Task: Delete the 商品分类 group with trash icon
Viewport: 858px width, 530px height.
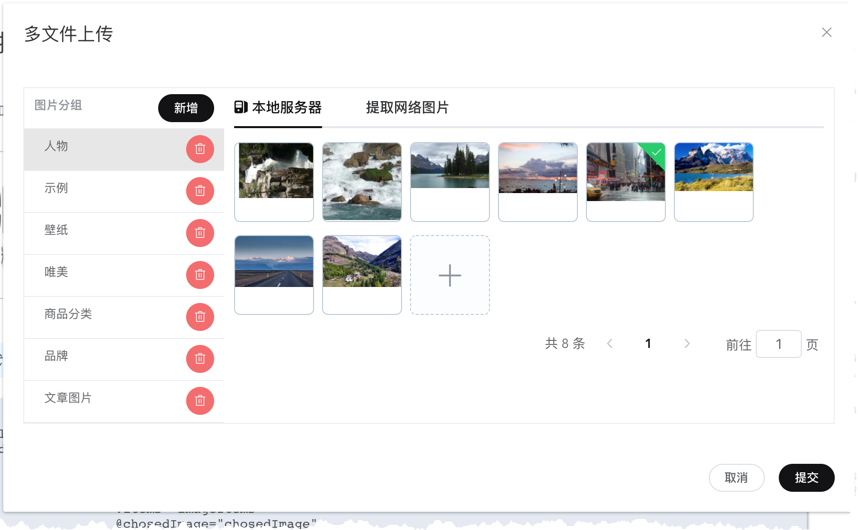Action: point(200,317)
